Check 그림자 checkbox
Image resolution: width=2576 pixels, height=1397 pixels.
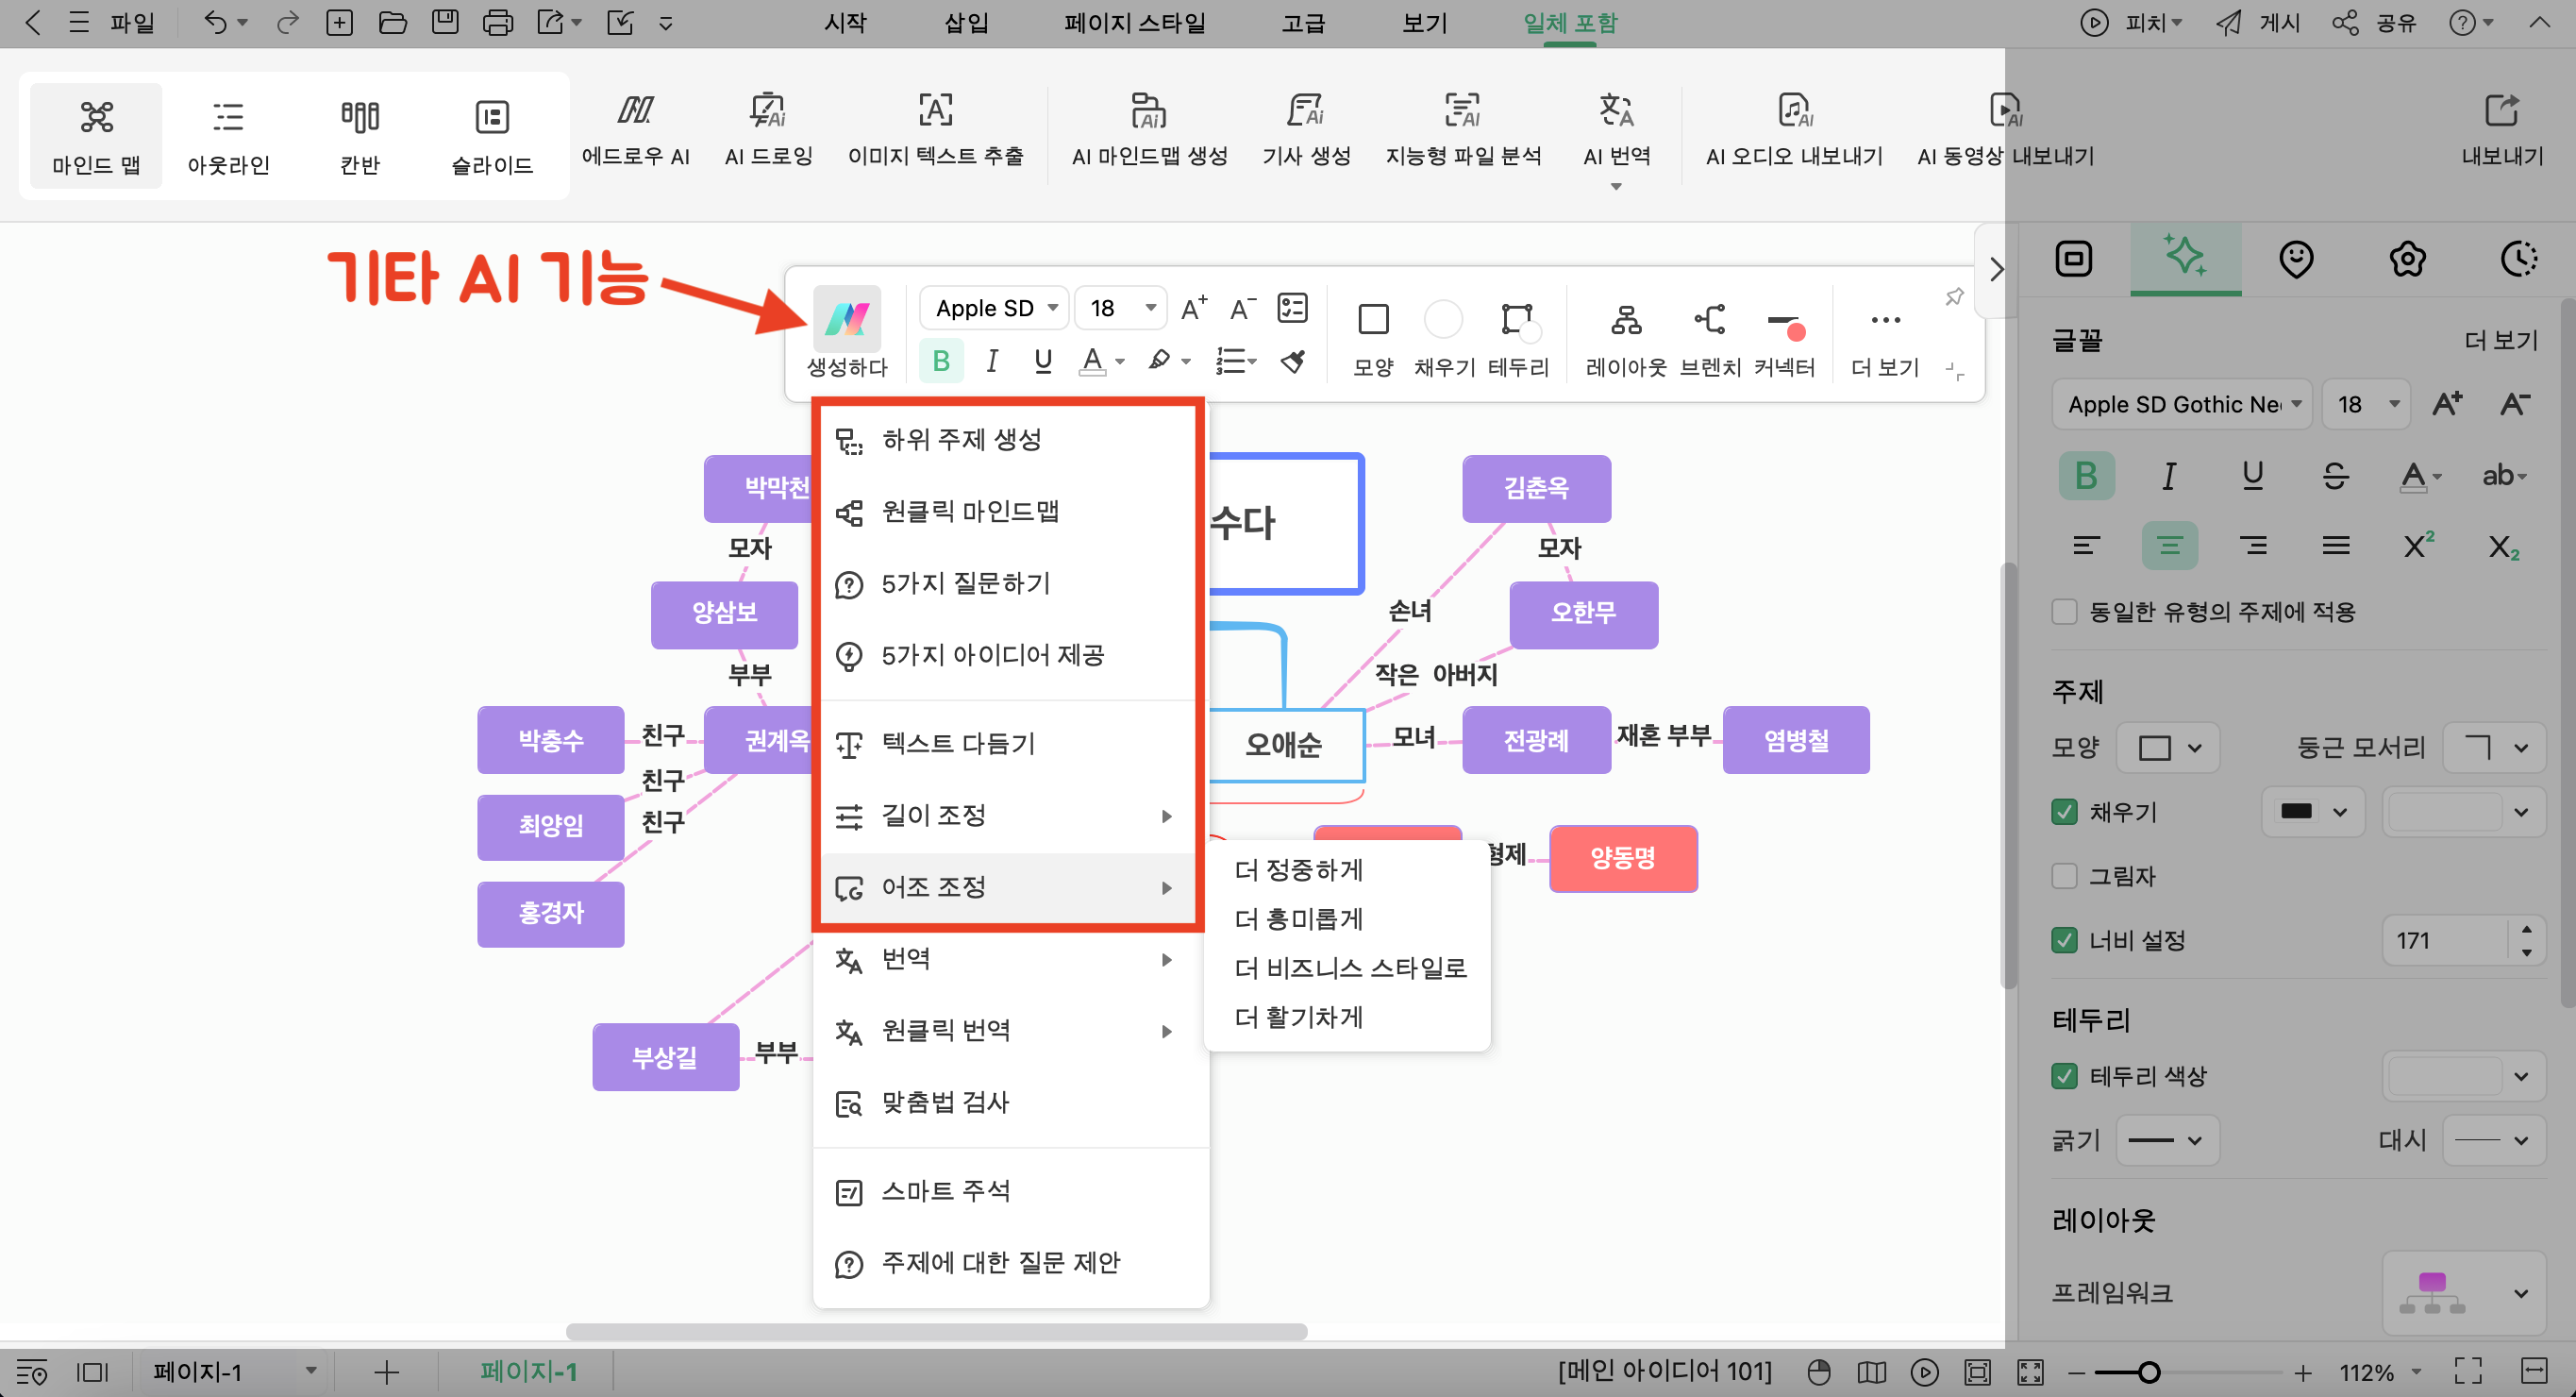2065,877
